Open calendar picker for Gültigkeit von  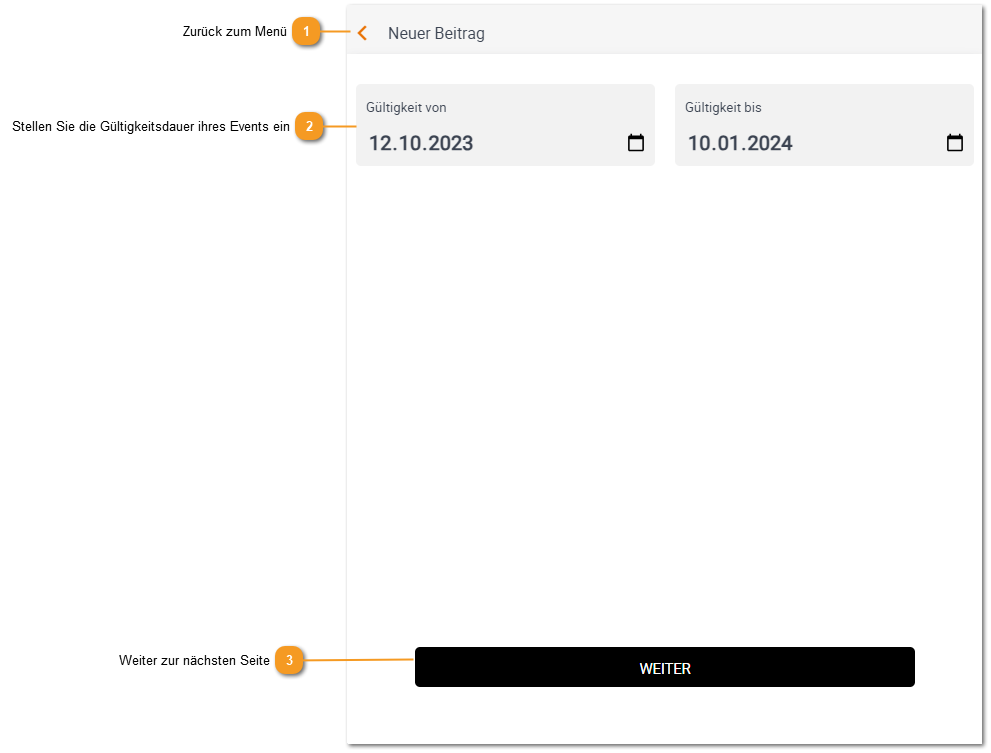(x=636, y=143)
